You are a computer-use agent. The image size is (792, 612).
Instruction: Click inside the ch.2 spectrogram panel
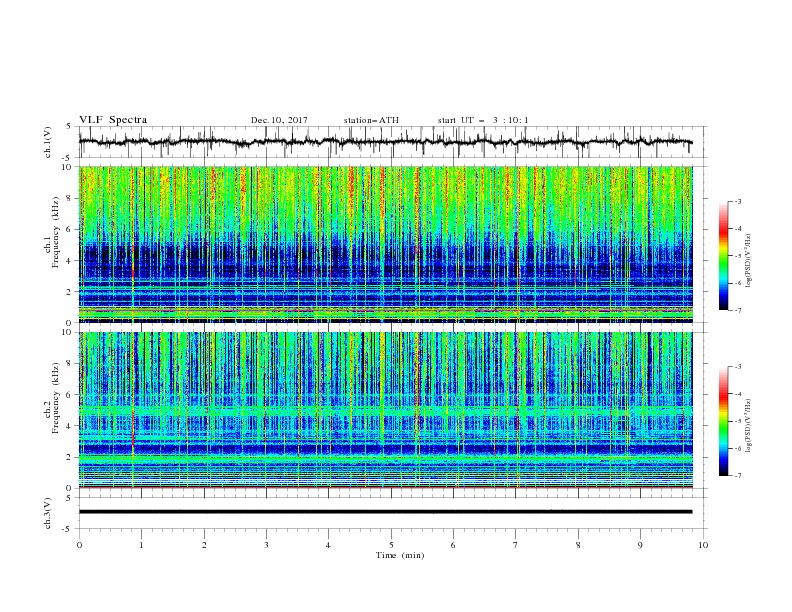[385, 410]
